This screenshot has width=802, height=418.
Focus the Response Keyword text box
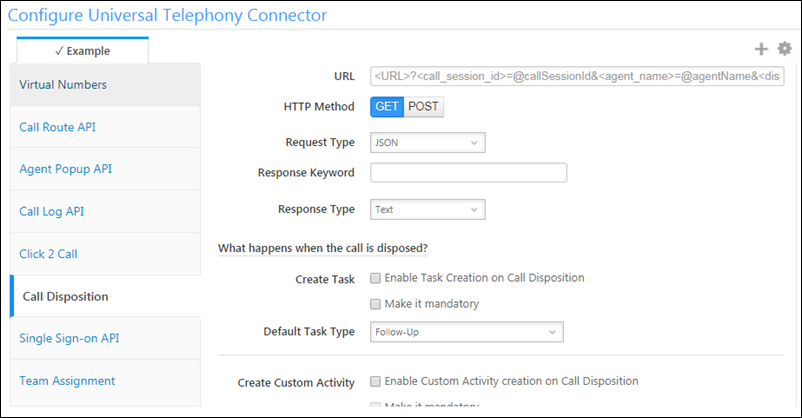click(468, 173)
